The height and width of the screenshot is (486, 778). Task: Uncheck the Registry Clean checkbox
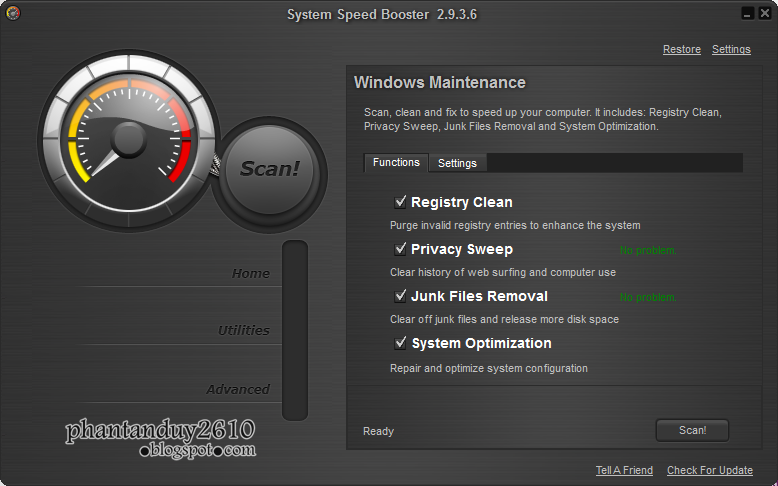(400, 202)
